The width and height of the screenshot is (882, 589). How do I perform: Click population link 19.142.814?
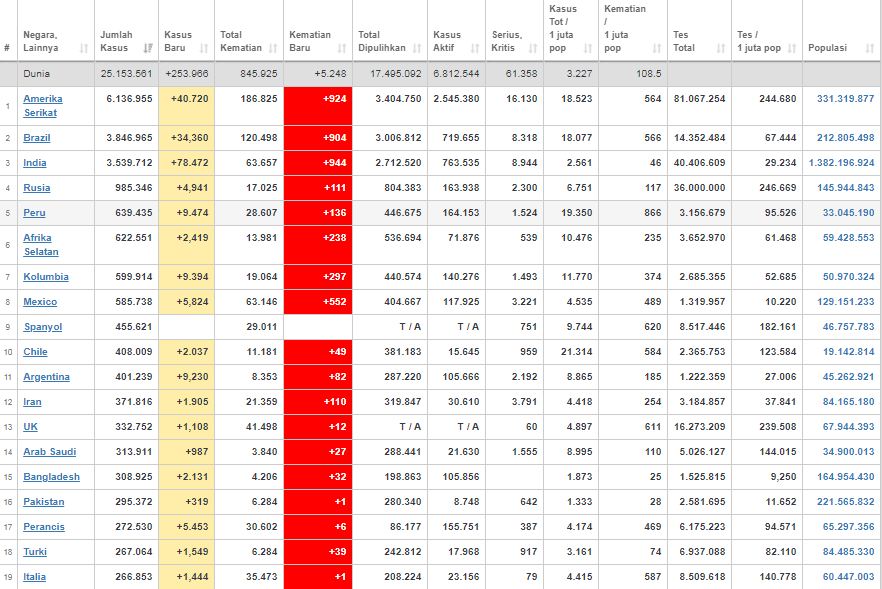pyautogui.click(x=848, y=352)
